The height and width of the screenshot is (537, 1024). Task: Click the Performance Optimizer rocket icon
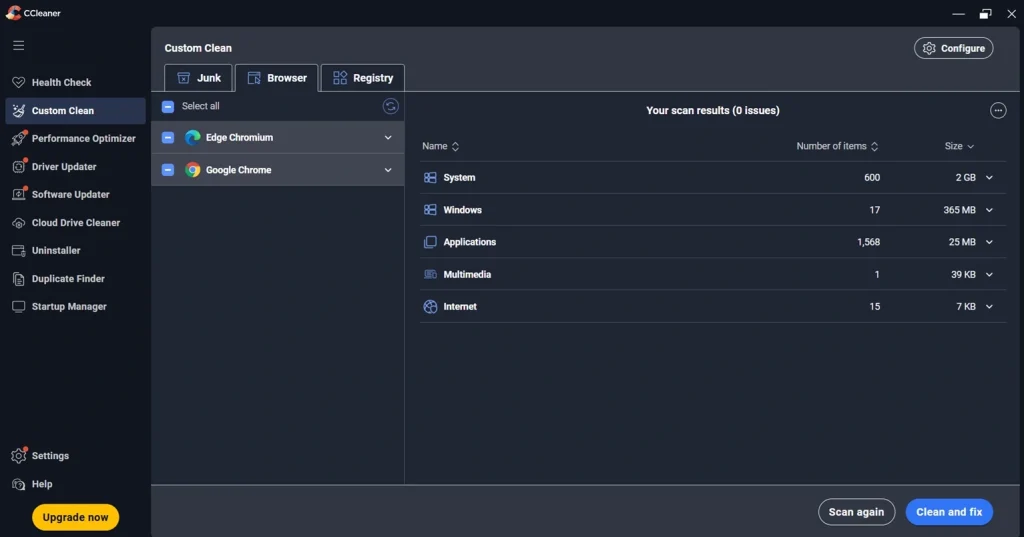(18, 138)
